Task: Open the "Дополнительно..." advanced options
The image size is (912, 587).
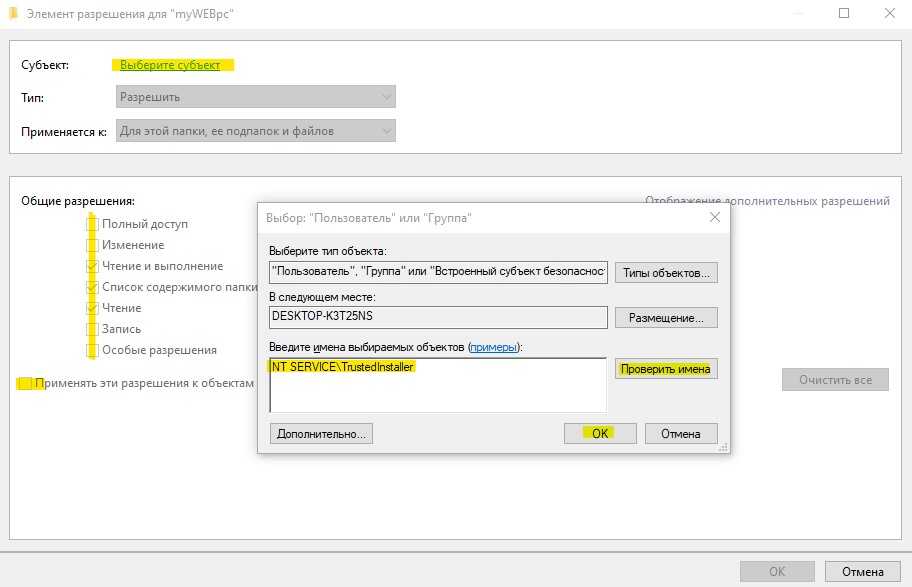Action: (x=321, y=434)
